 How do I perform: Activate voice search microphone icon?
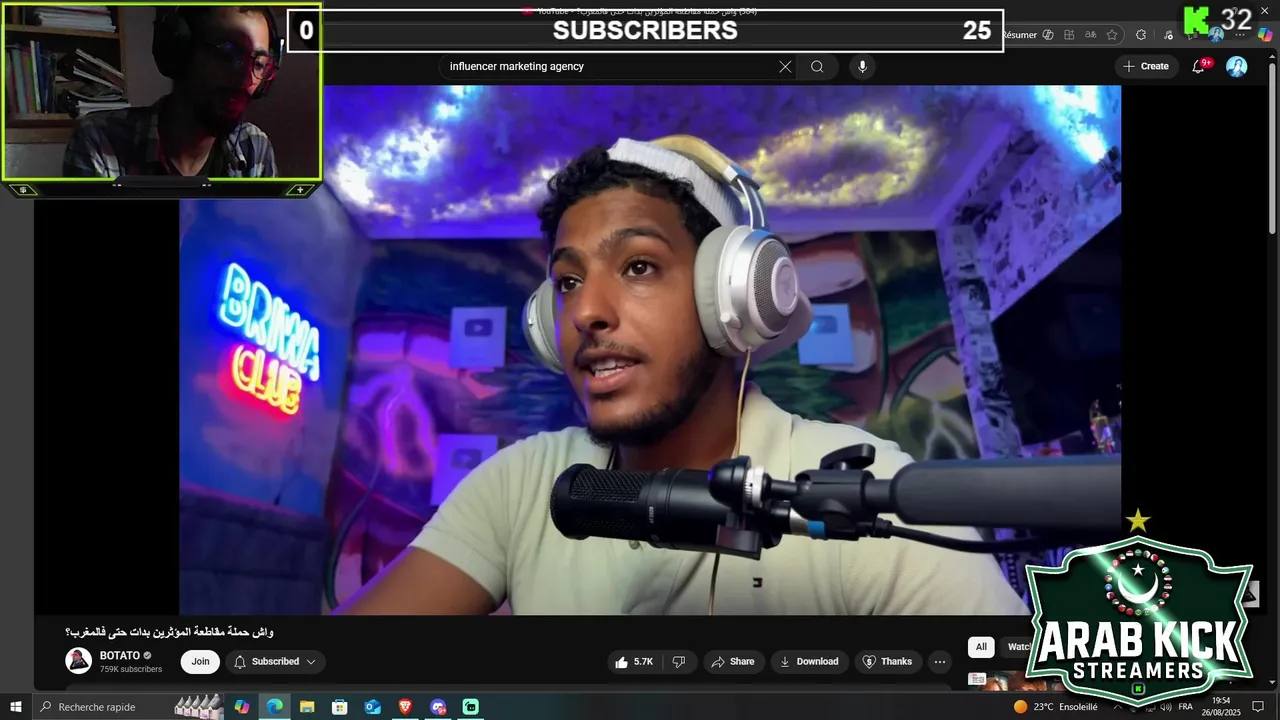pos(862,67)
